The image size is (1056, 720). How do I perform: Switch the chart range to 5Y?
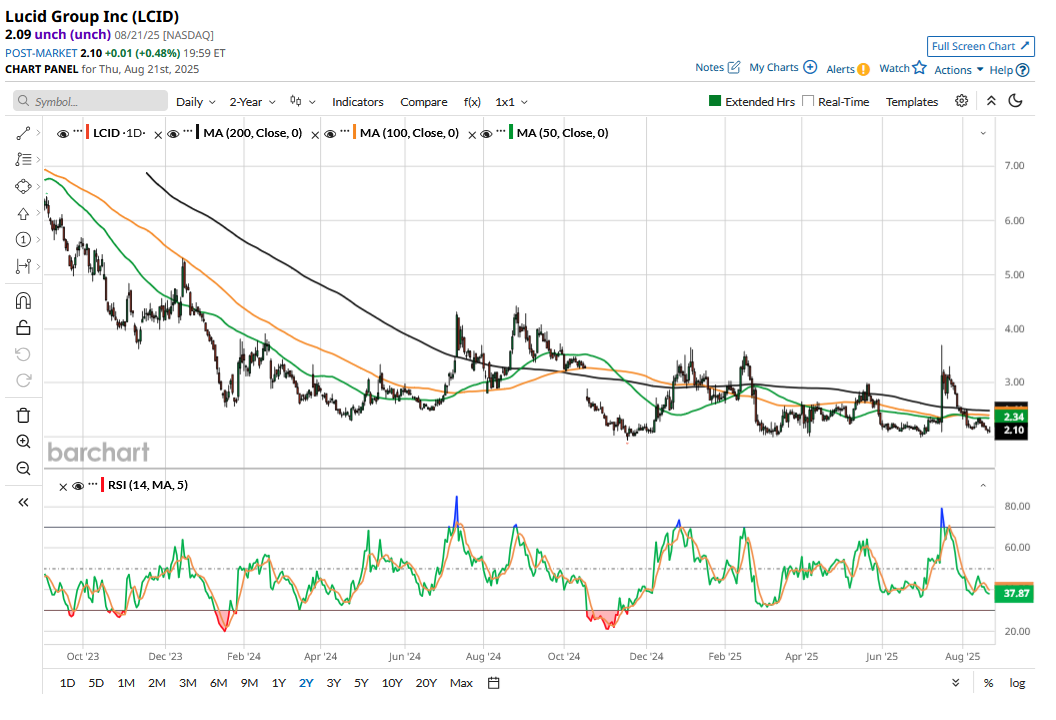point(362,683)
